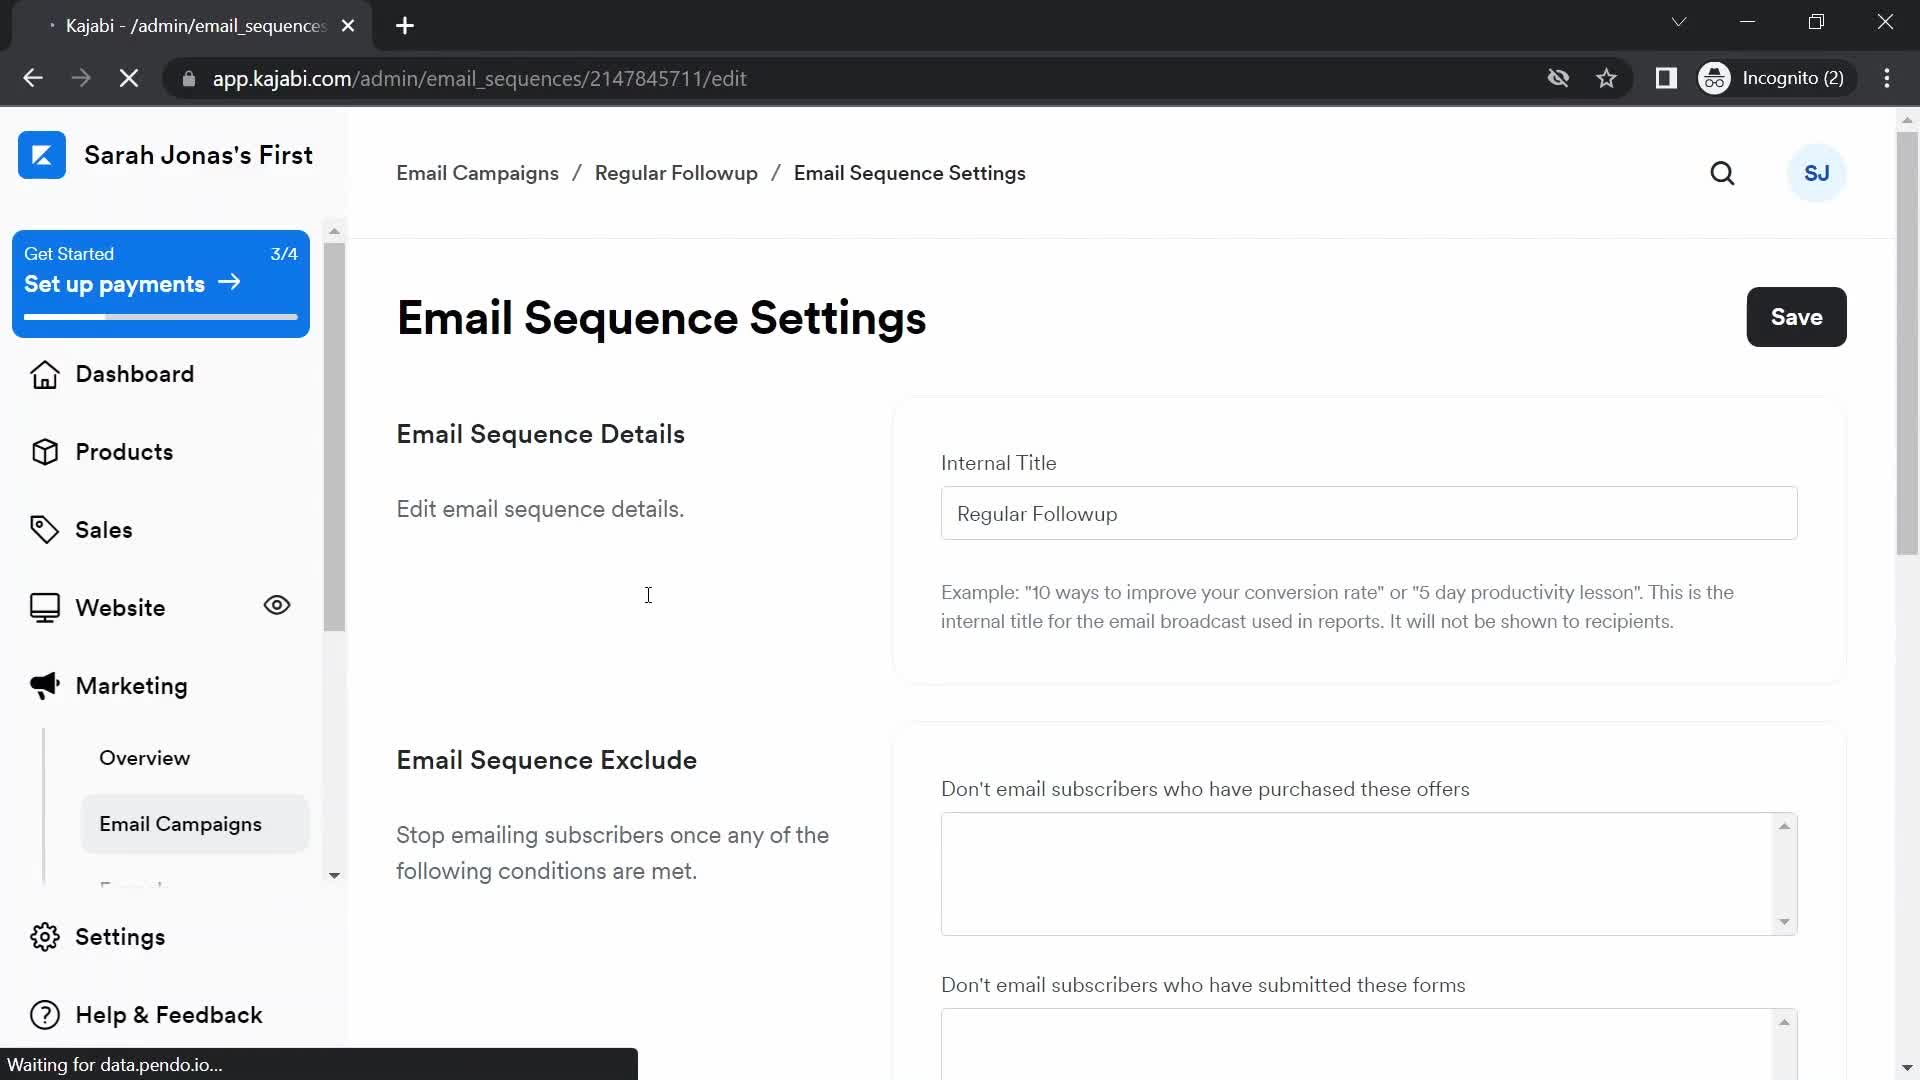The image size is (1920, 1080).
Task: Open the Email Campaigns breadcrumb link
Action: pyautogui.click(x=477, y=173)
